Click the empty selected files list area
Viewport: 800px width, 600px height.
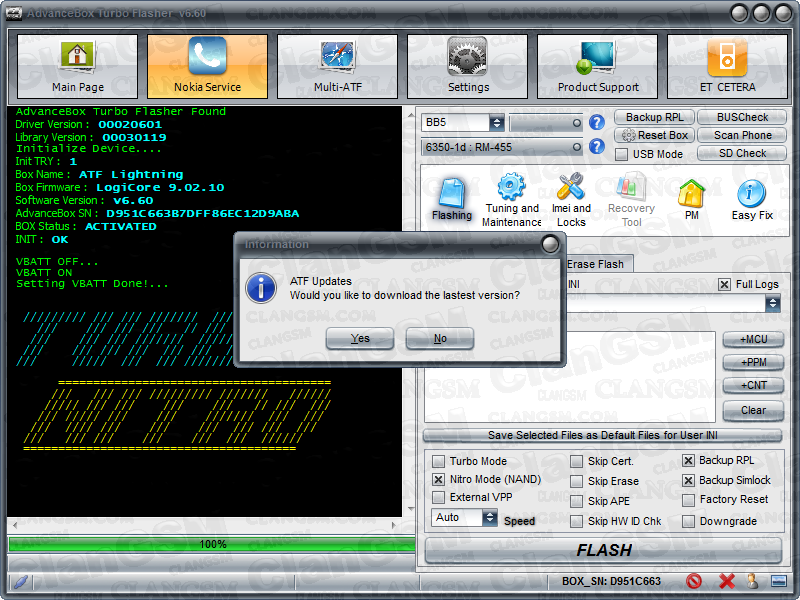click(569, 377)
